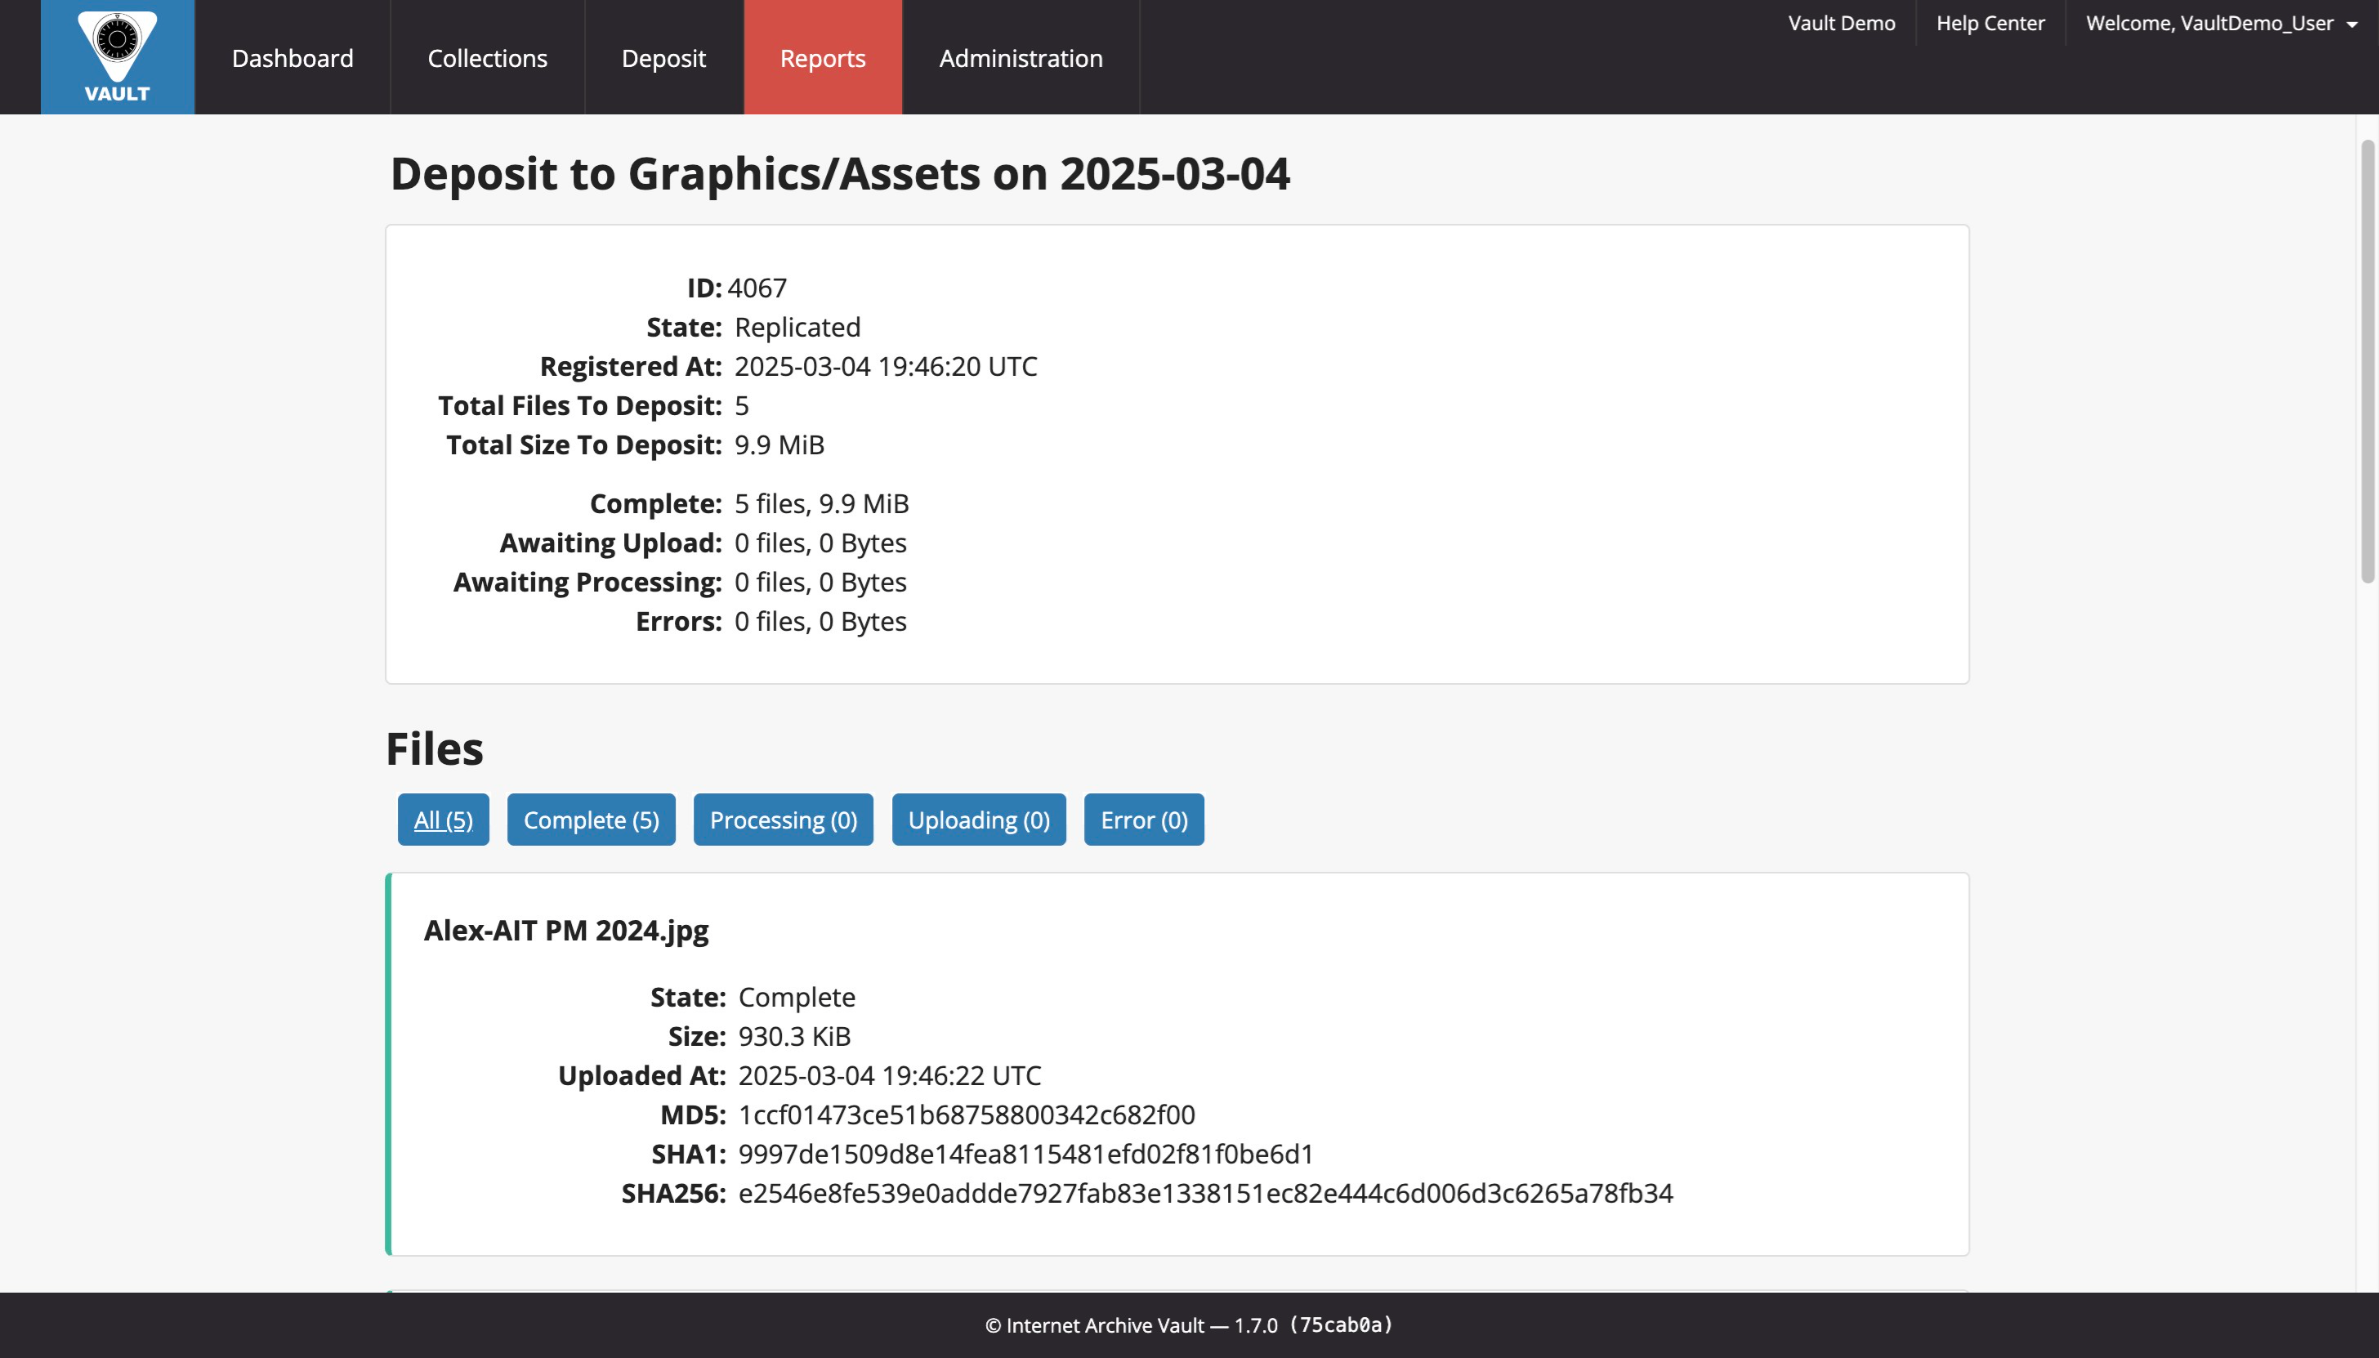Select the Alex-AIT PM 2024.jpg filename

566,930
